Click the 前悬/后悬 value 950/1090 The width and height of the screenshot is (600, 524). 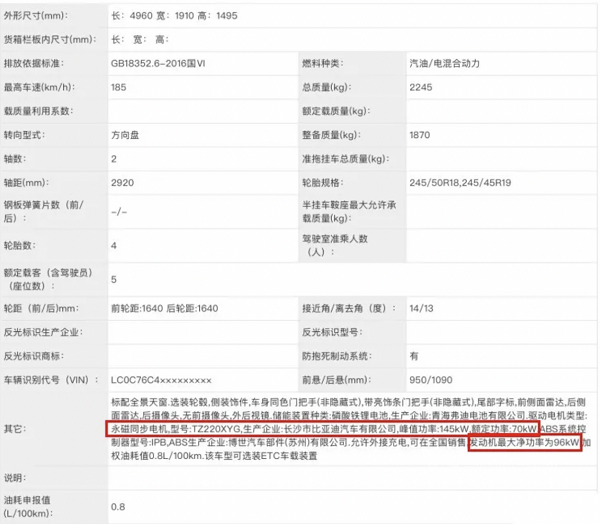(431, 381)
